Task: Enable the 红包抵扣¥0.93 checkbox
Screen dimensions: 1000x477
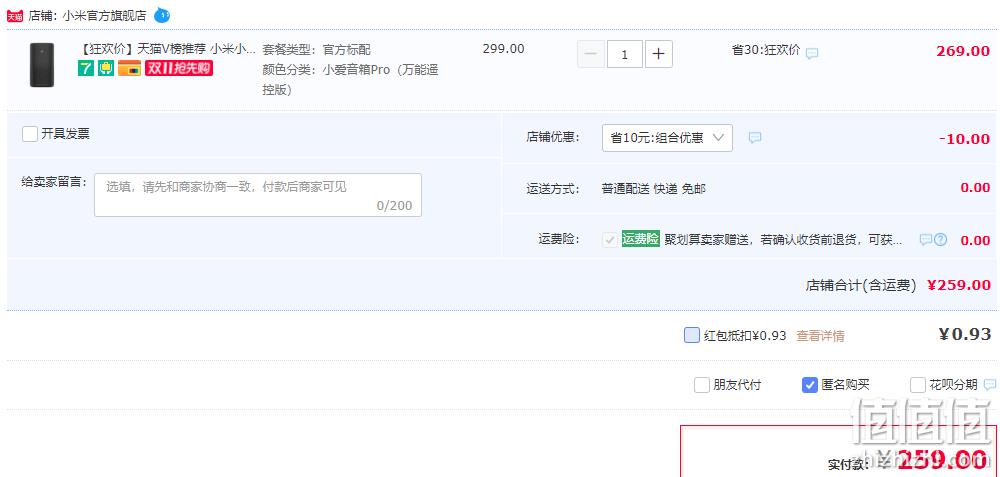Action: coord(691,335)
